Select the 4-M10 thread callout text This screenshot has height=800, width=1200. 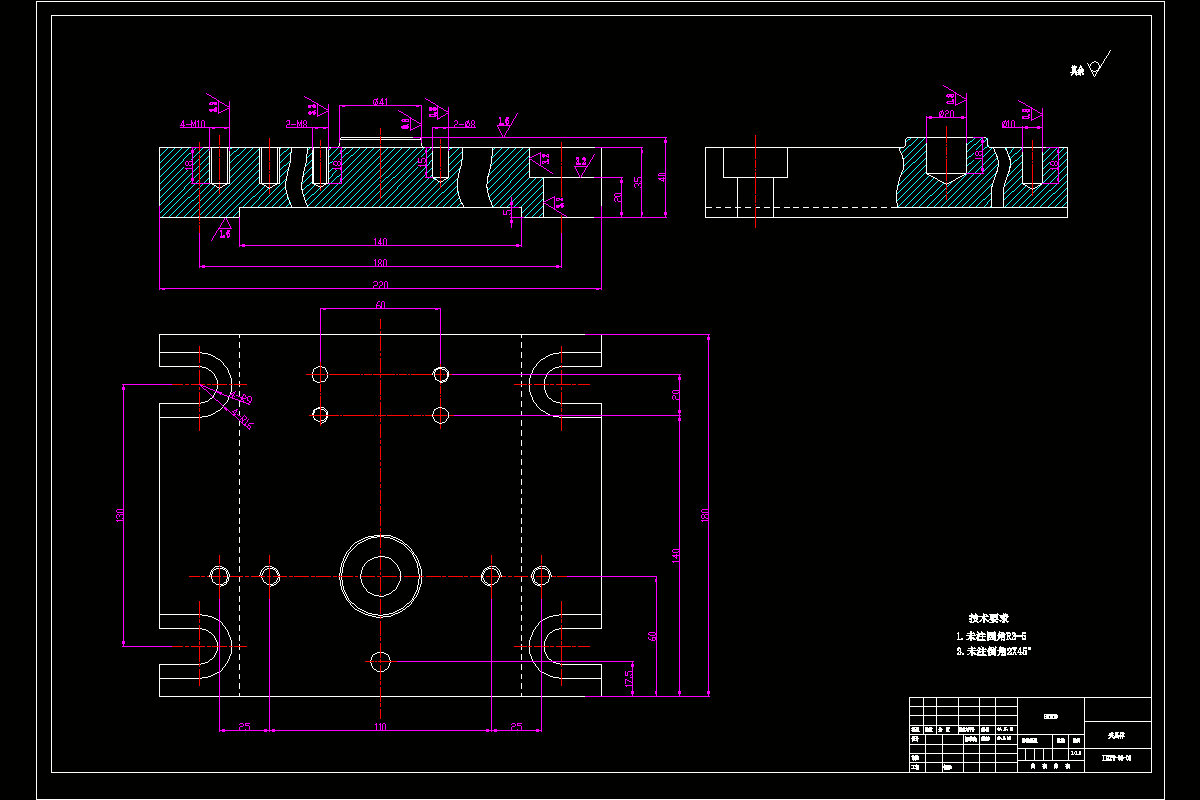coord(192,124)
